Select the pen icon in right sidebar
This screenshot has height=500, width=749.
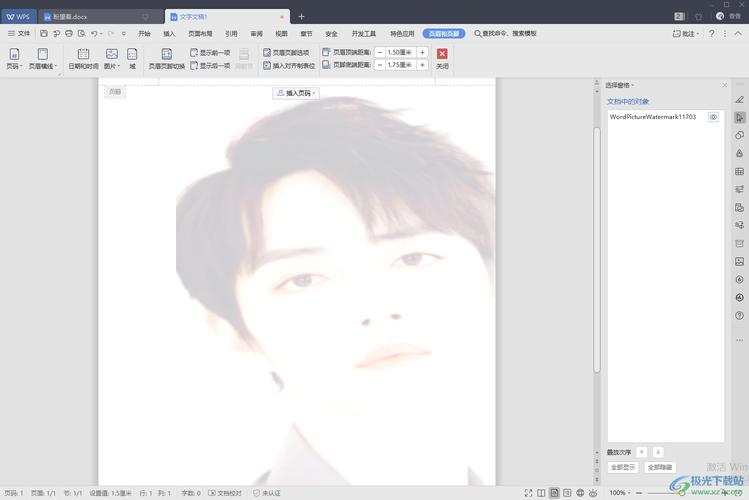[739, 99]
